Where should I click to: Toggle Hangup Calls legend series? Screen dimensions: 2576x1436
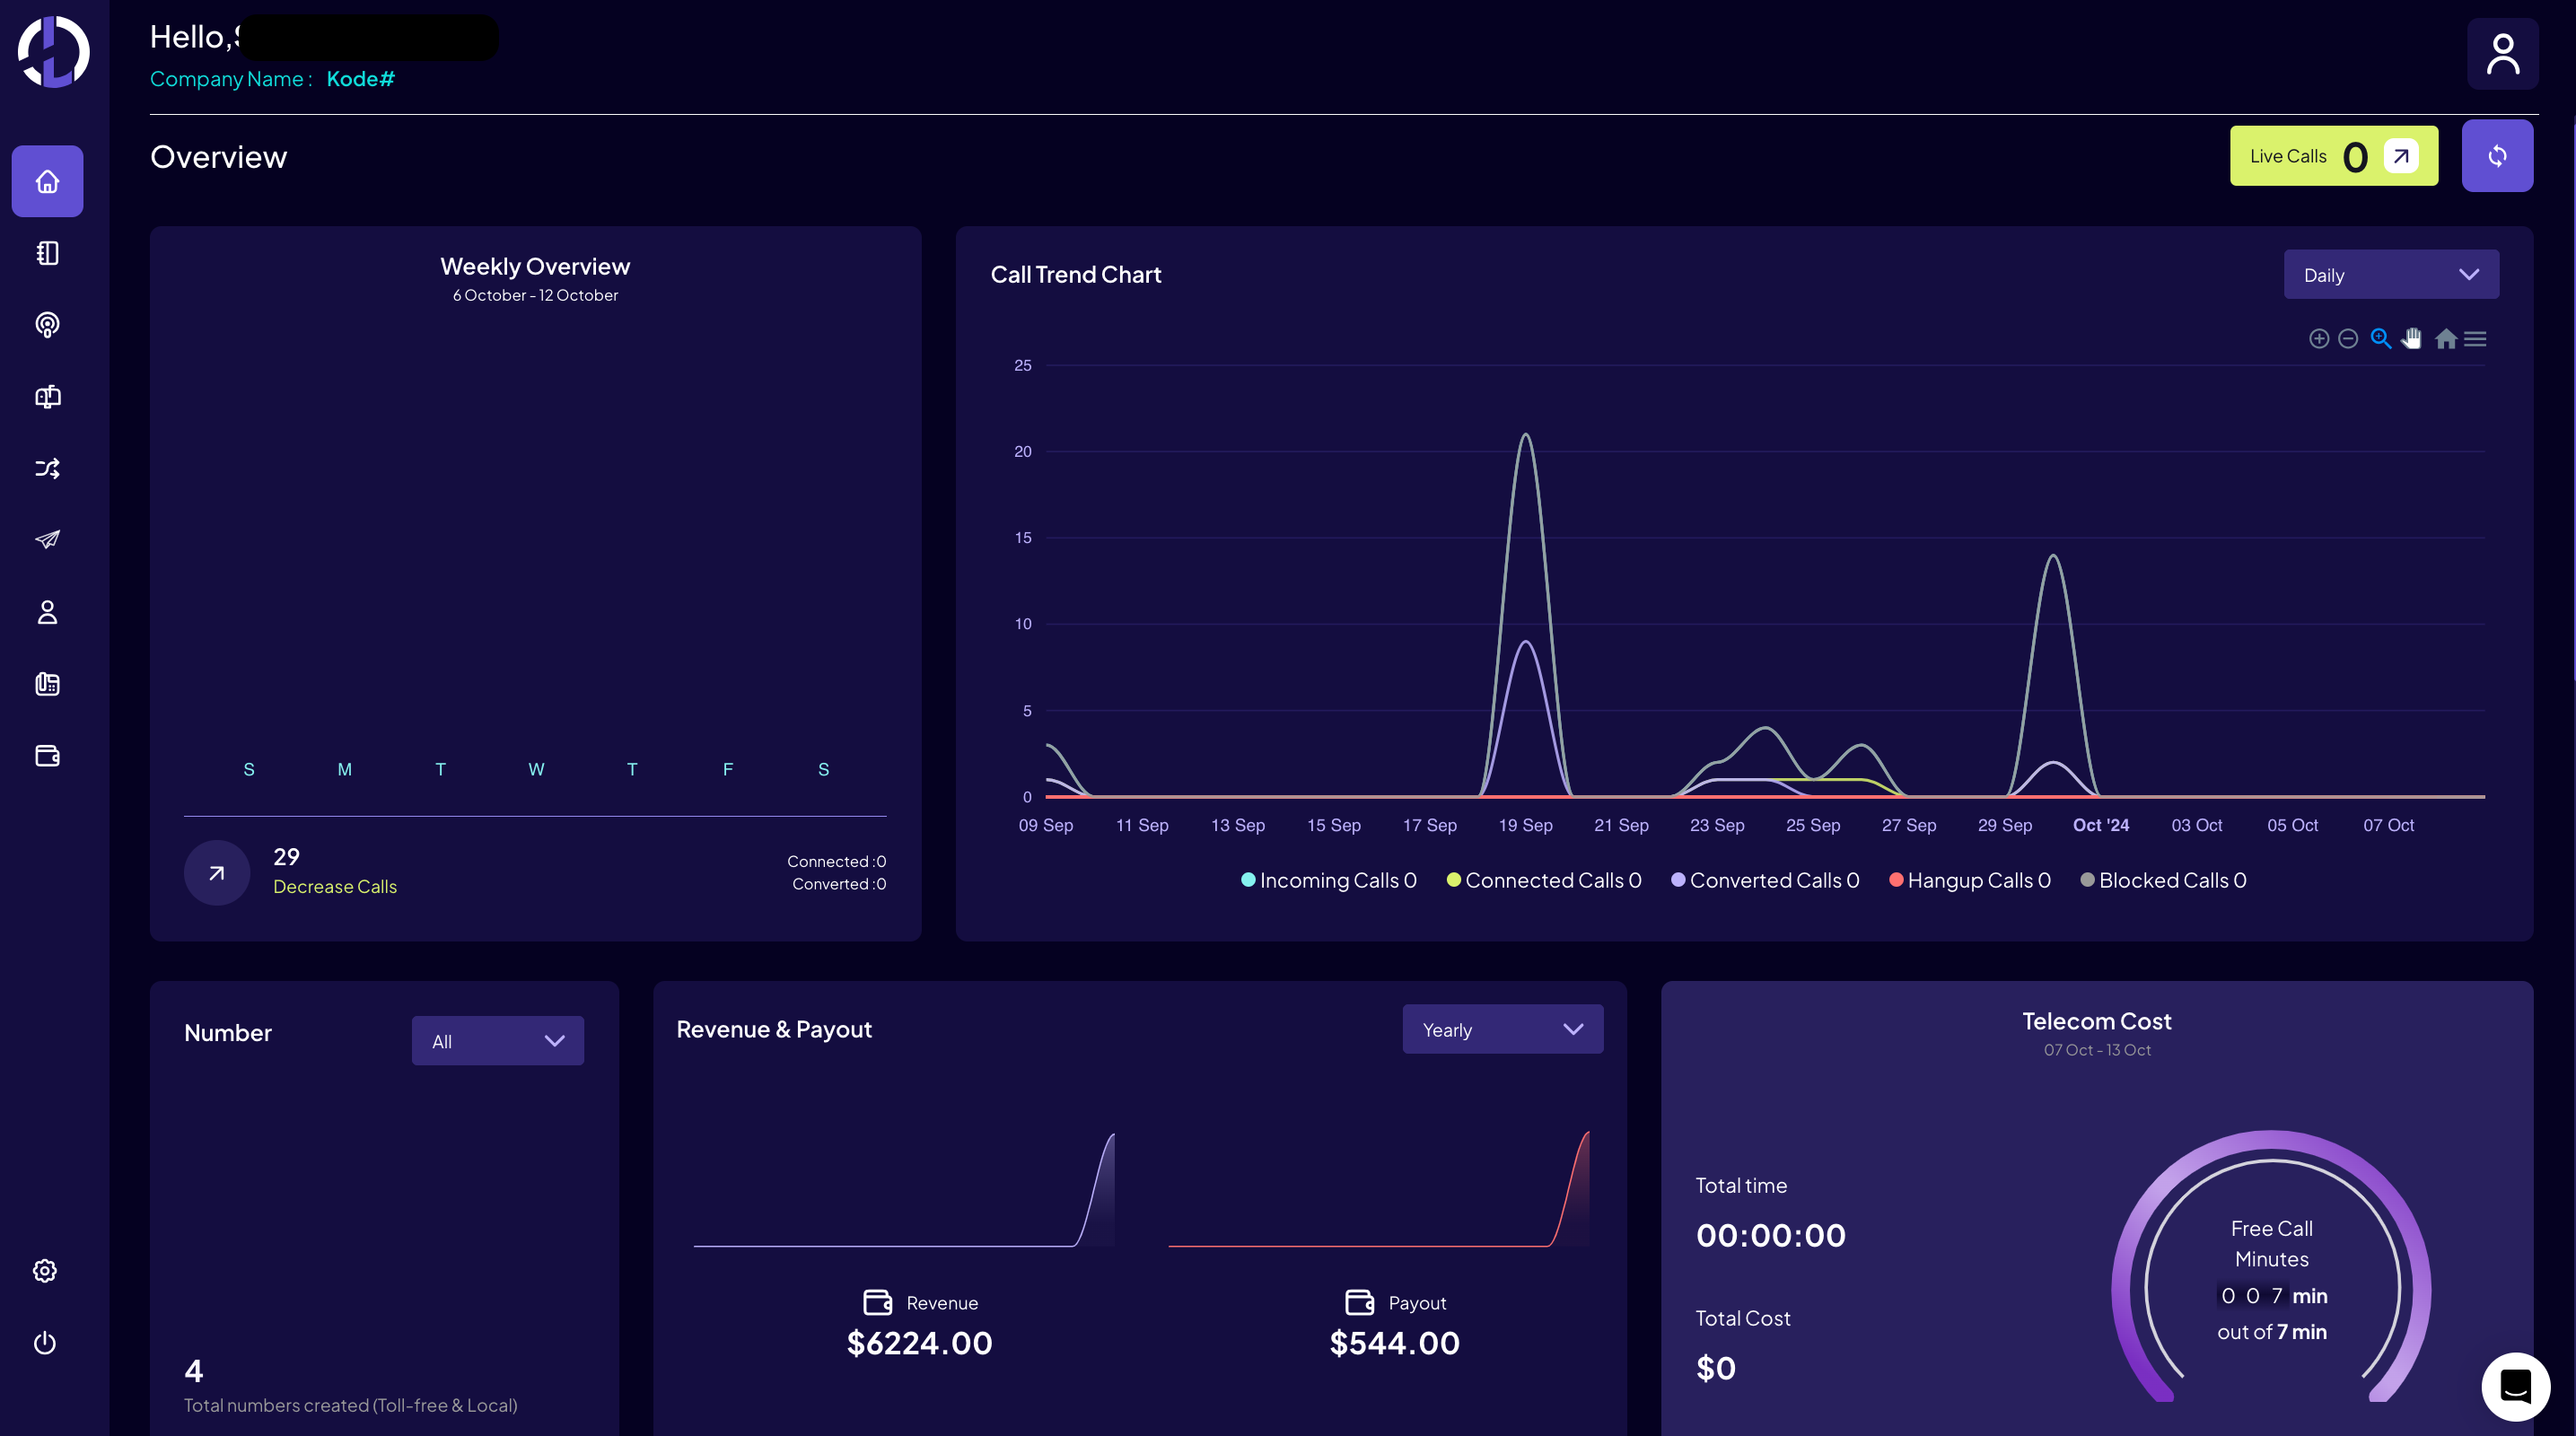pos(1969,880)
